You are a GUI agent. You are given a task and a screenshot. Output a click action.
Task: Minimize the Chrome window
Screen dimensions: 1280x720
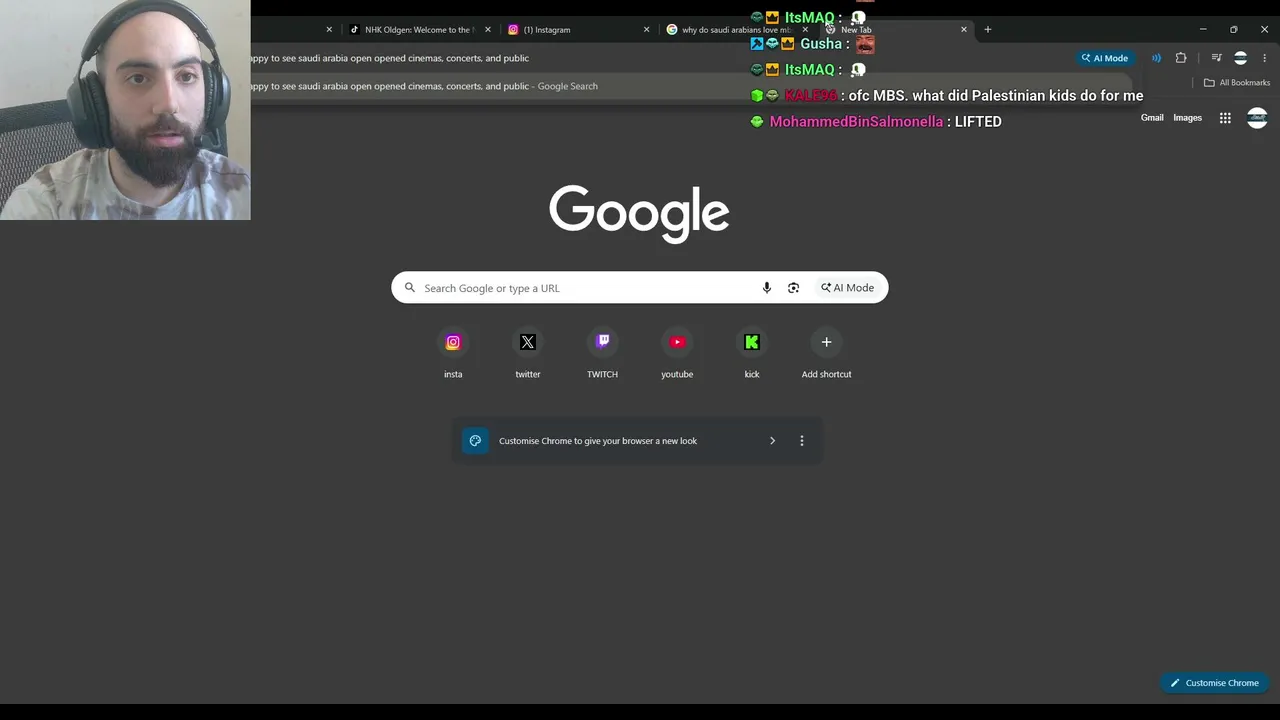pos(1203,30)
